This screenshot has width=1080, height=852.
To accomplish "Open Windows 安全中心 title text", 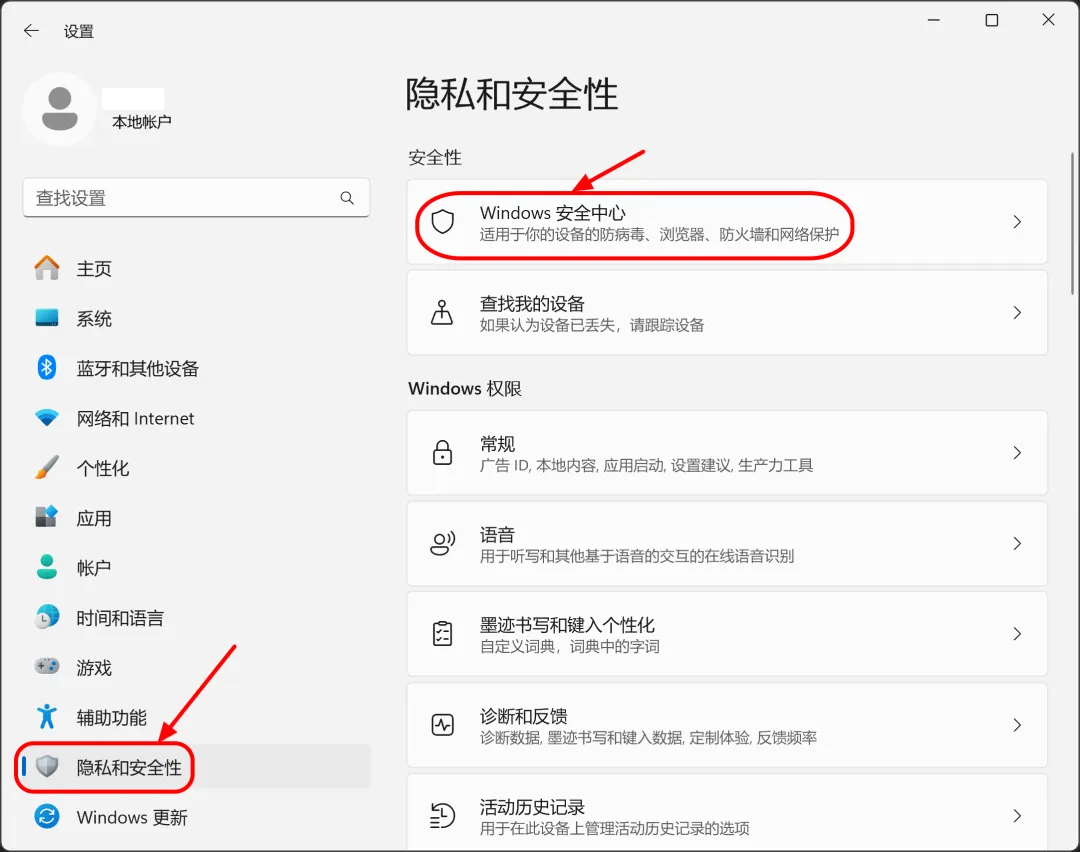I will [552, 213].
